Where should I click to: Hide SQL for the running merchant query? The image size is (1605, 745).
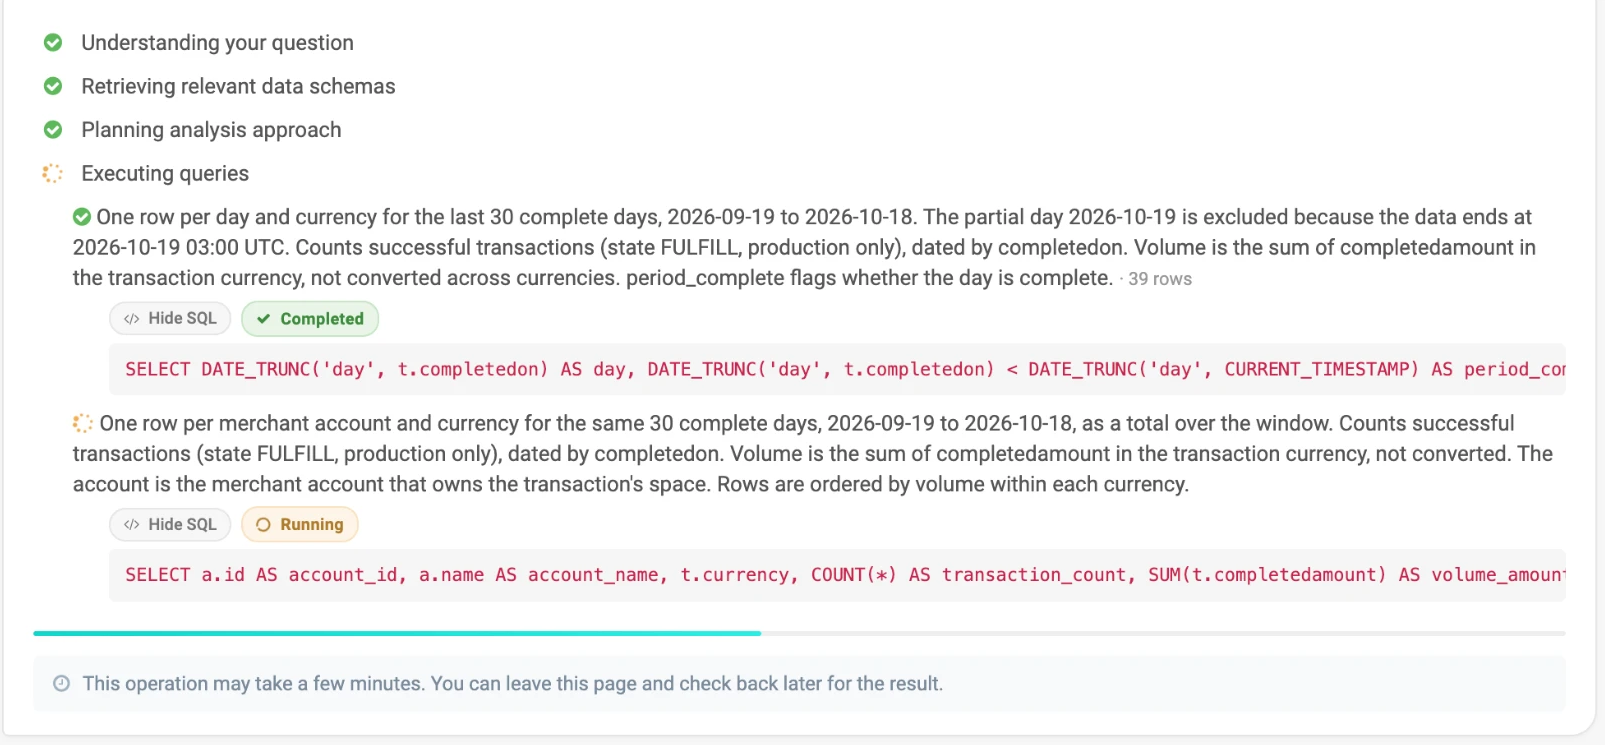(170, 524)
